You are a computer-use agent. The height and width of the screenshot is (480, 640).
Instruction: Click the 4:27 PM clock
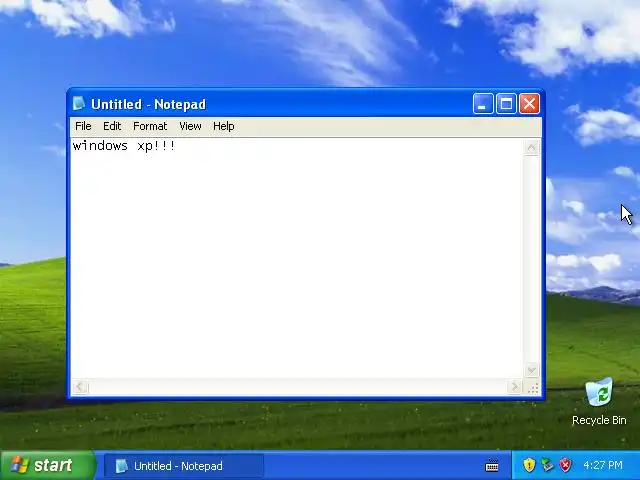(x=603, y=465)
